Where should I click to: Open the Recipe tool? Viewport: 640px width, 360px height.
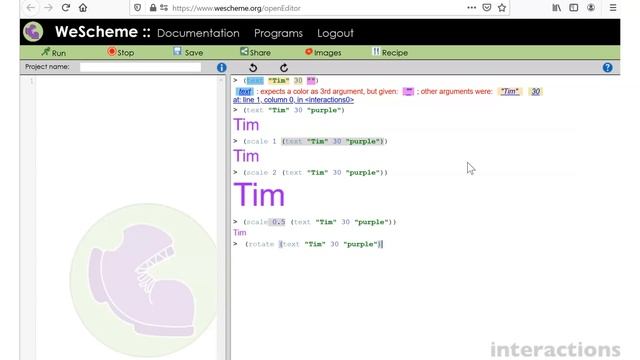point(390,52)
